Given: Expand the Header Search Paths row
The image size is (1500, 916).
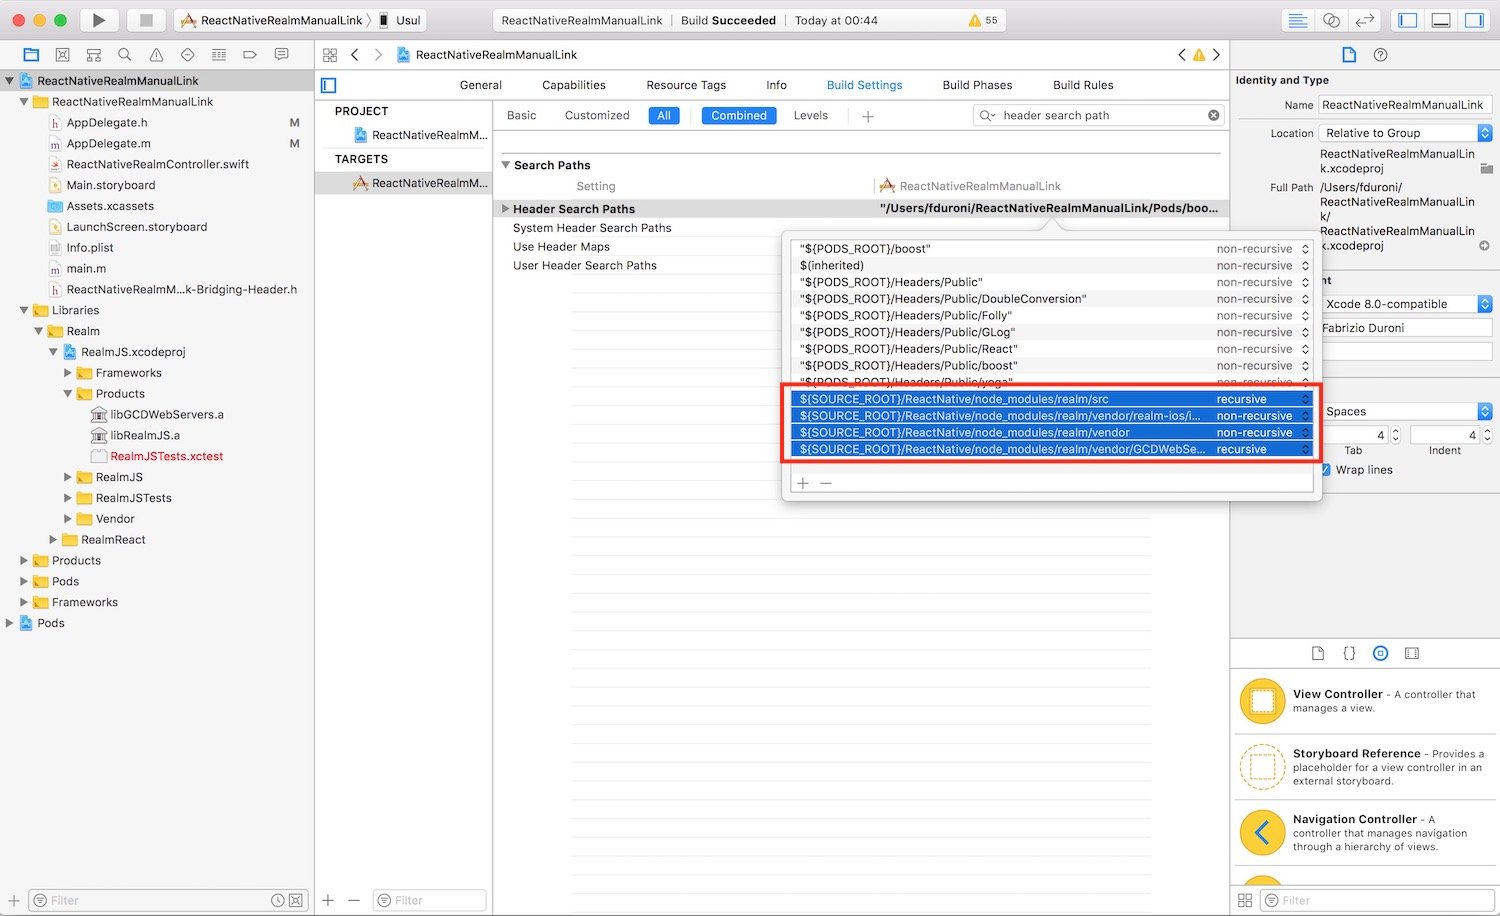Looking at the screenshot, I should click(506, 209).
